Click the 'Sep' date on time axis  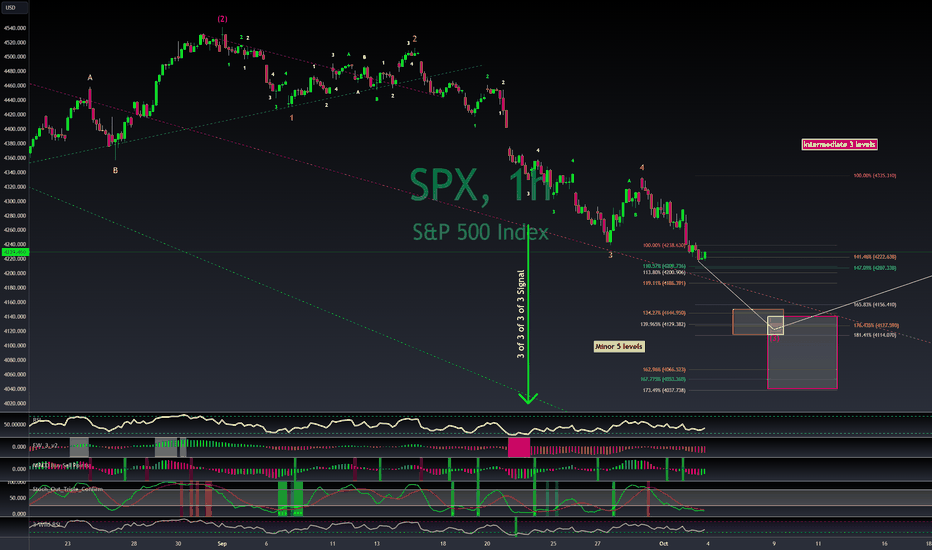(x=222, y=543)
